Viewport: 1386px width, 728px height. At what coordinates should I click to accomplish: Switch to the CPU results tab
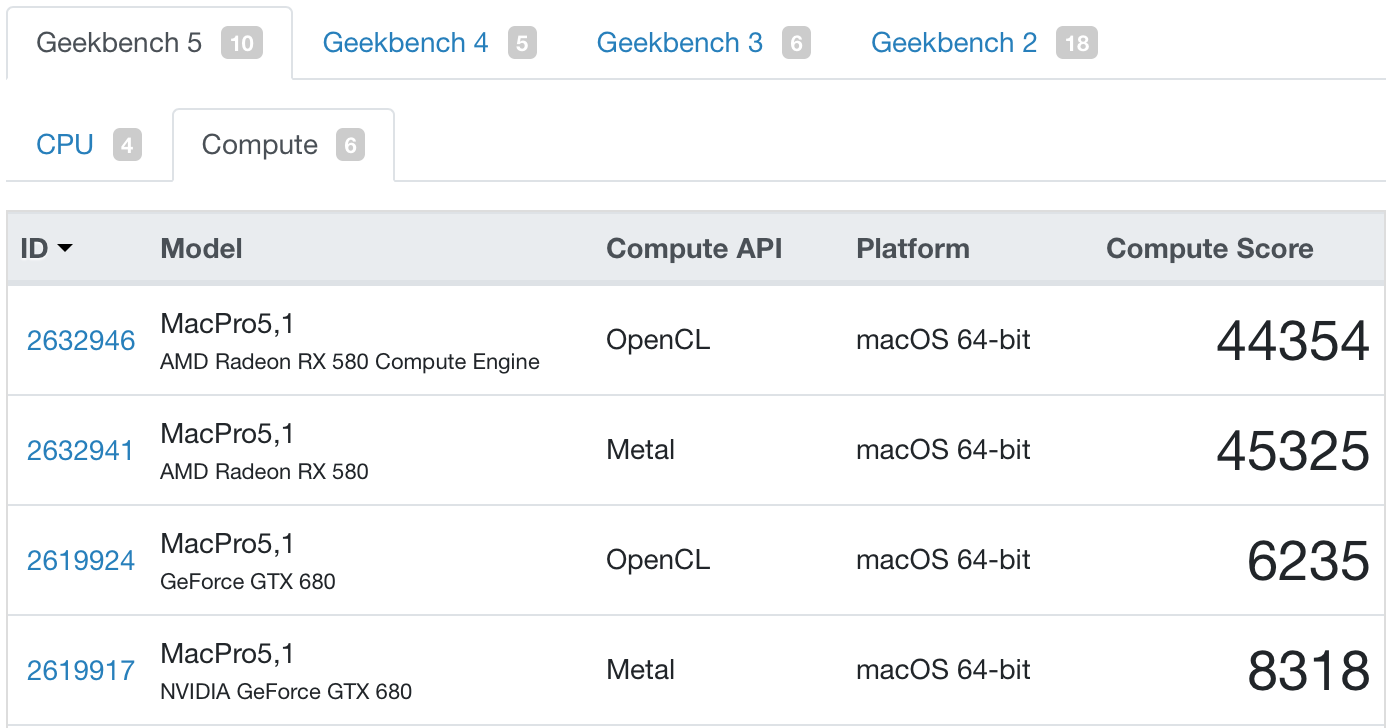click(89, 145)
